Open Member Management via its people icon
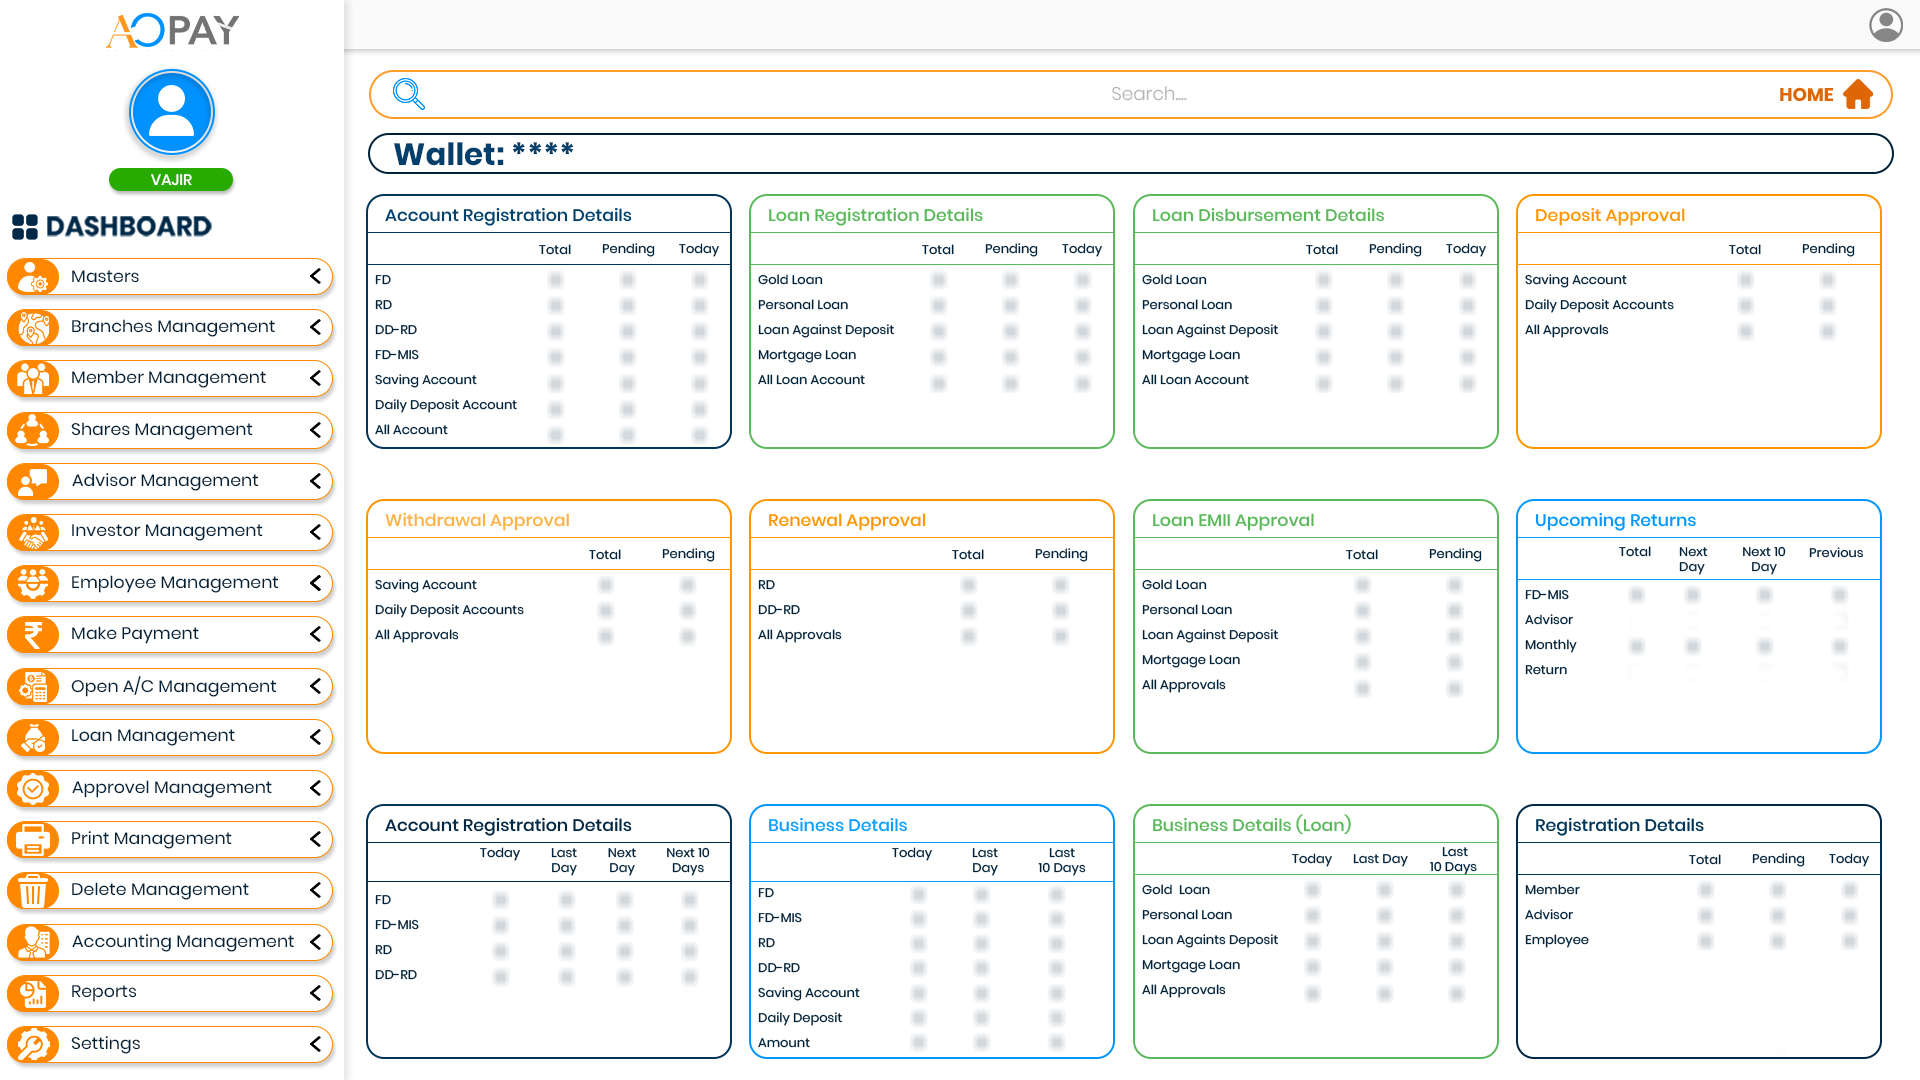Screen dimensions: 1920x1080 click(34, 378)
